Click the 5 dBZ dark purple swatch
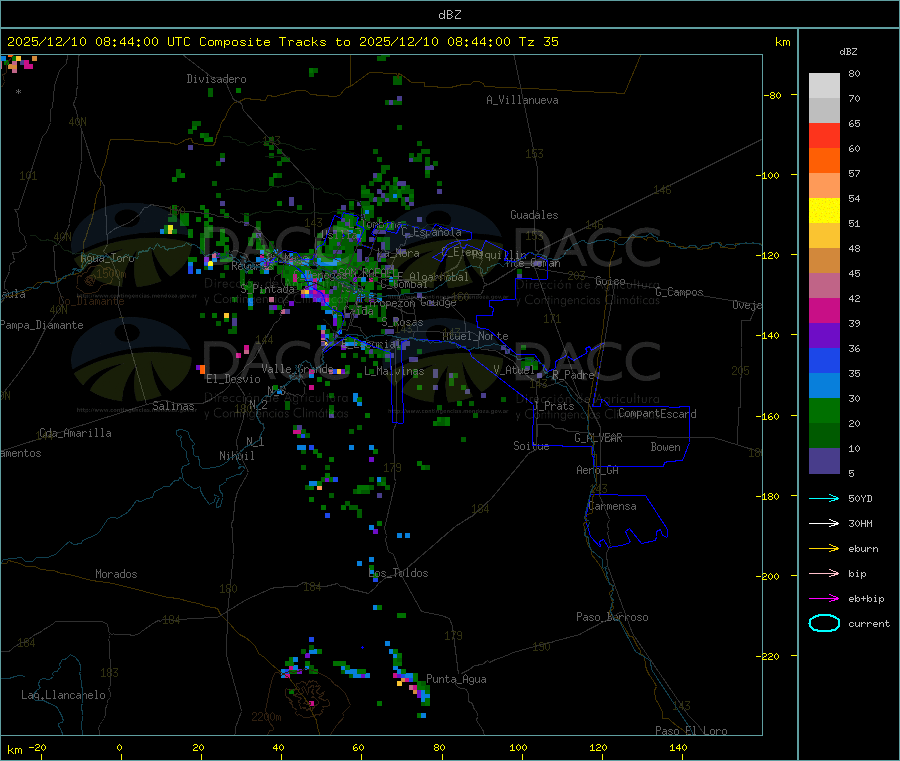Viewport: 900px width, 761px height. [x=824, y=461]
